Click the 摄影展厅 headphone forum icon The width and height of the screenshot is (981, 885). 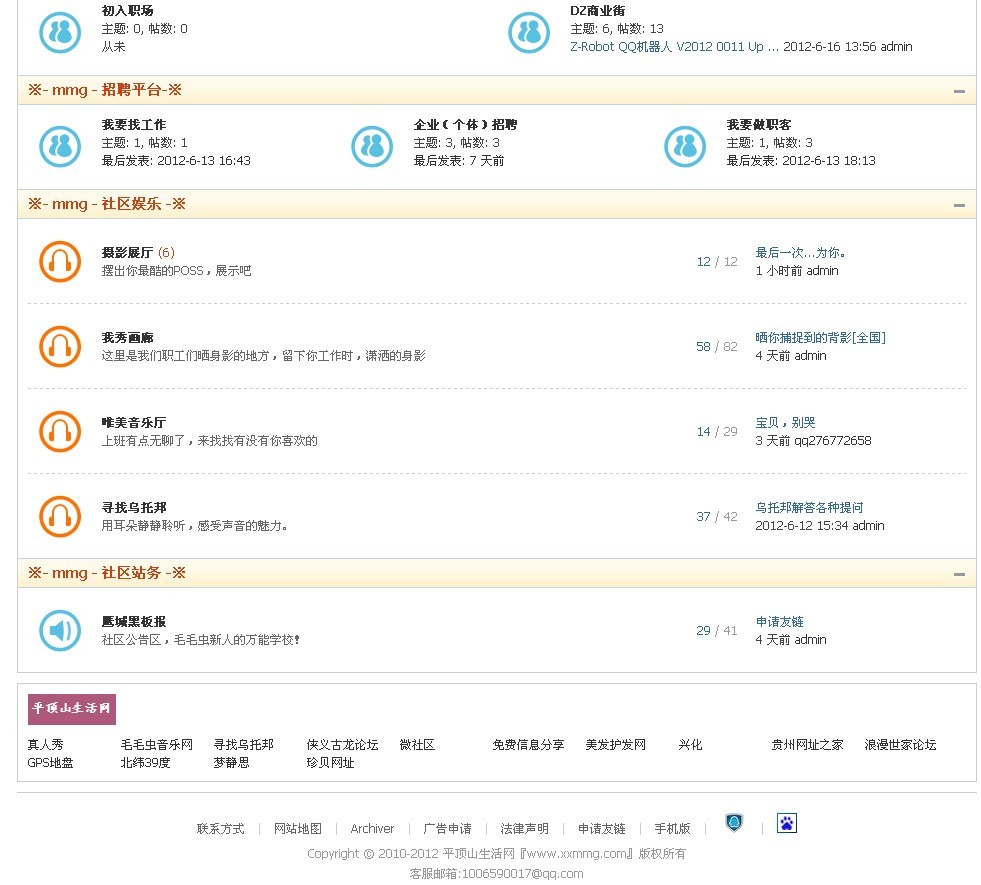coord(59,262)
